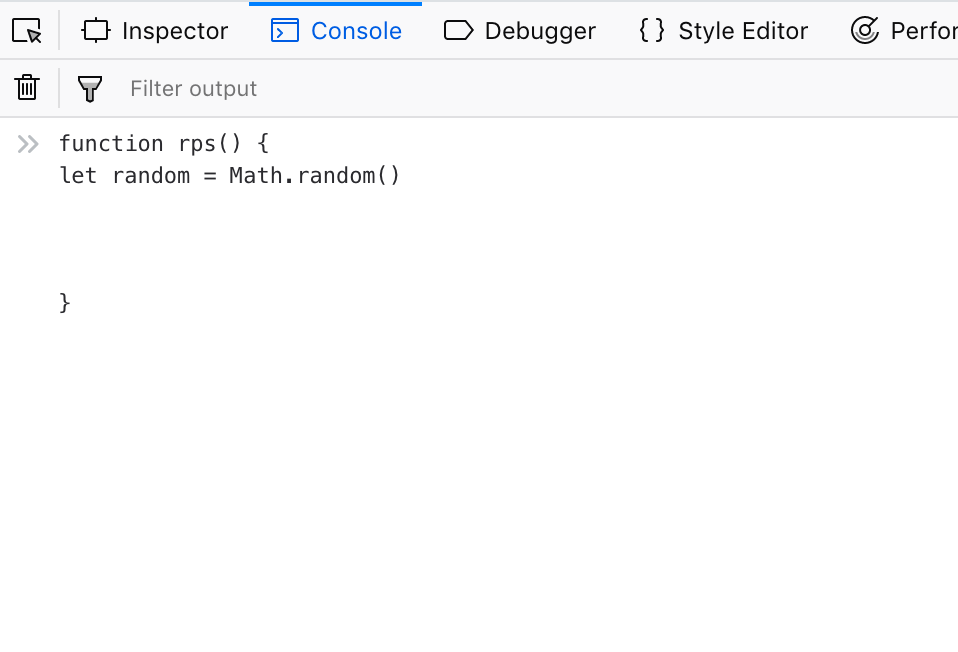
Task: Click the function's closing curly brace
Action: pos(65,303)
